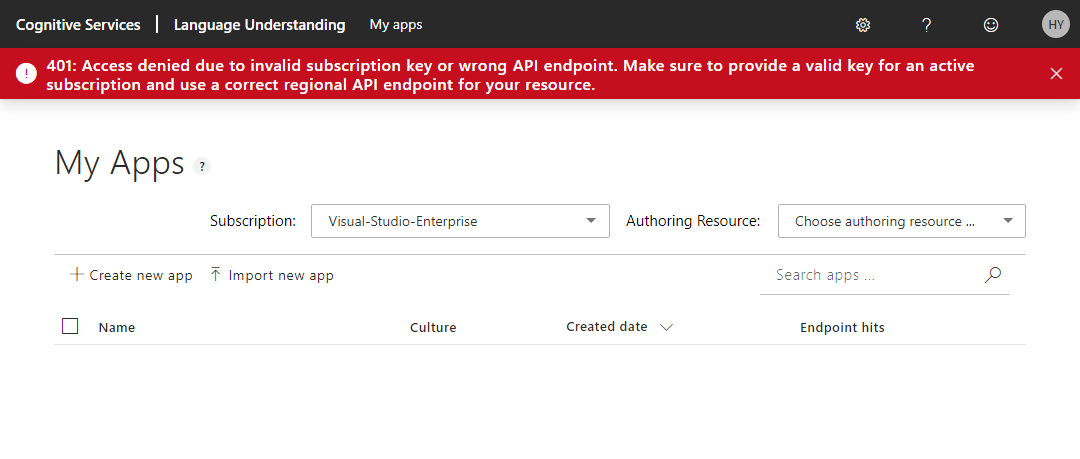Open the settings gear icon
The height and width of the screenshot is (459, 1080).
[864, 25]
